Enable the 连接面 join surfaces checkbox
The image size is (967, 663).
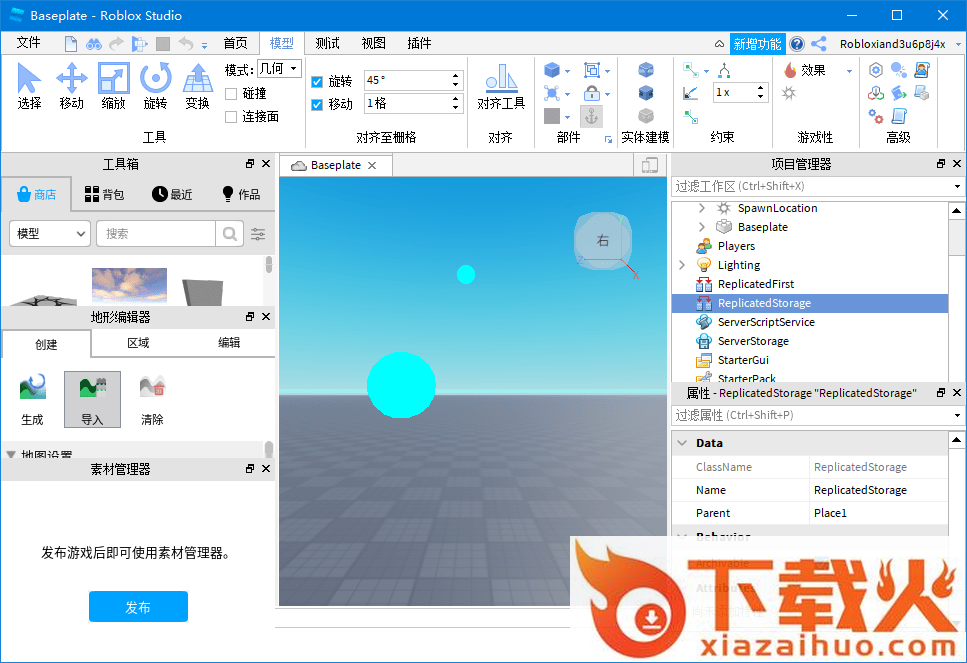[x=231, y=117]
